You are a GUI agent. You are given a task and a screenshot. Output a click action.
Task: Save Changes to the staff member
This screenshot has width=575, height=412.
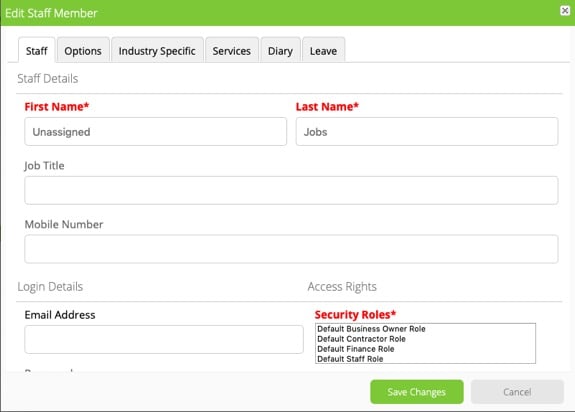[x=417, y=392]
